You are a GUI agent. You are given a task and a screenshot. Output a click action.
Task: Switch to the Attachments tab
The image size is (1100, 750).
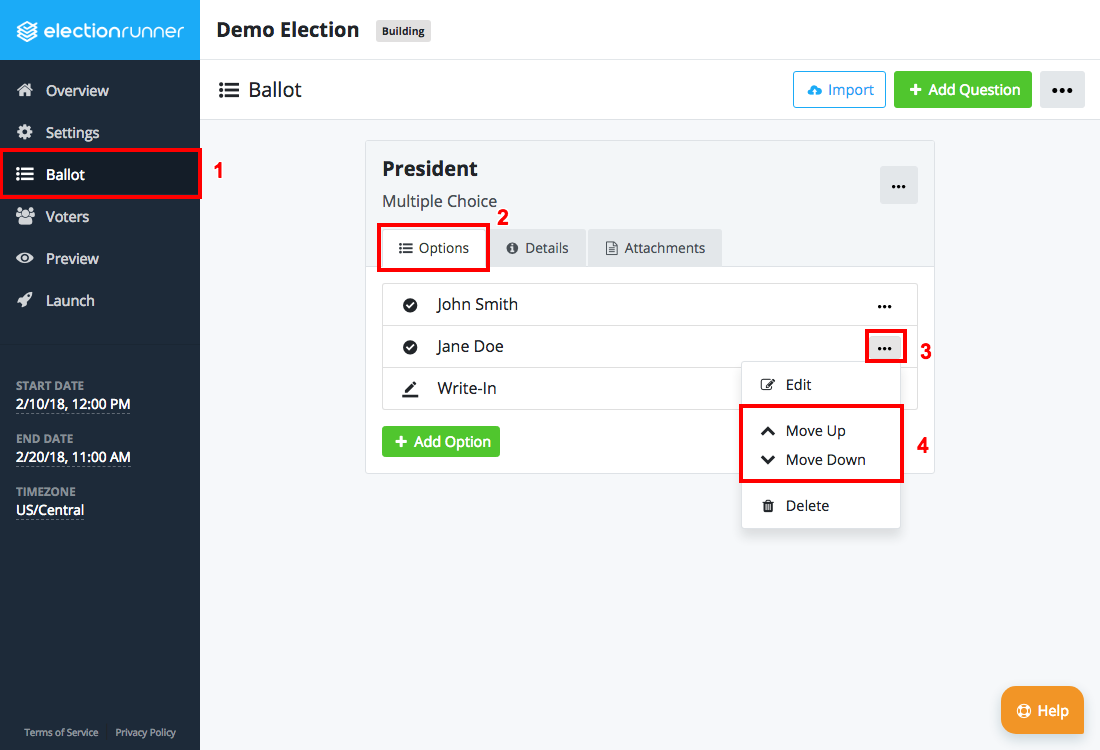click(x=655, y=248)
